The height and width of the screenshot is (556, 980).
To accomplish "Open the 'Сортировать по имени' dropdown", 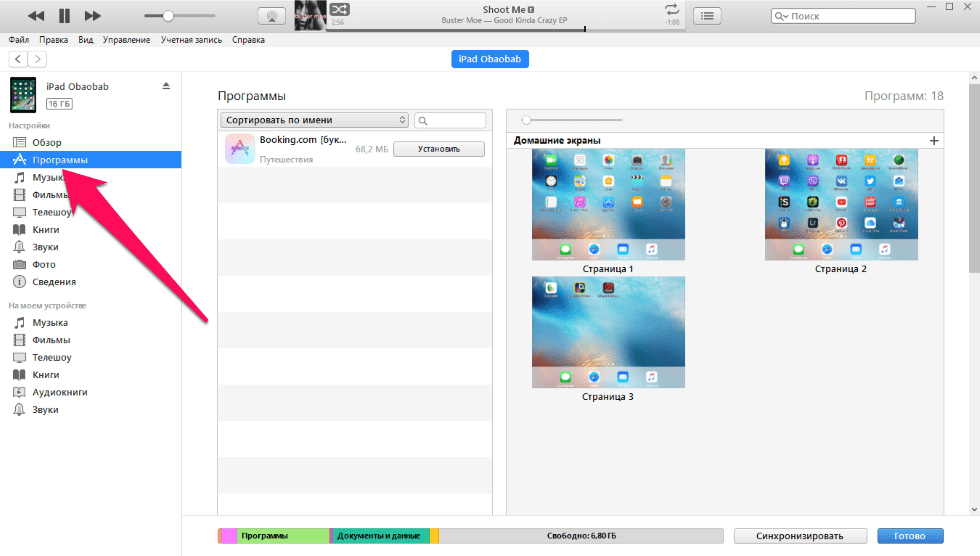I will (314, 120).
